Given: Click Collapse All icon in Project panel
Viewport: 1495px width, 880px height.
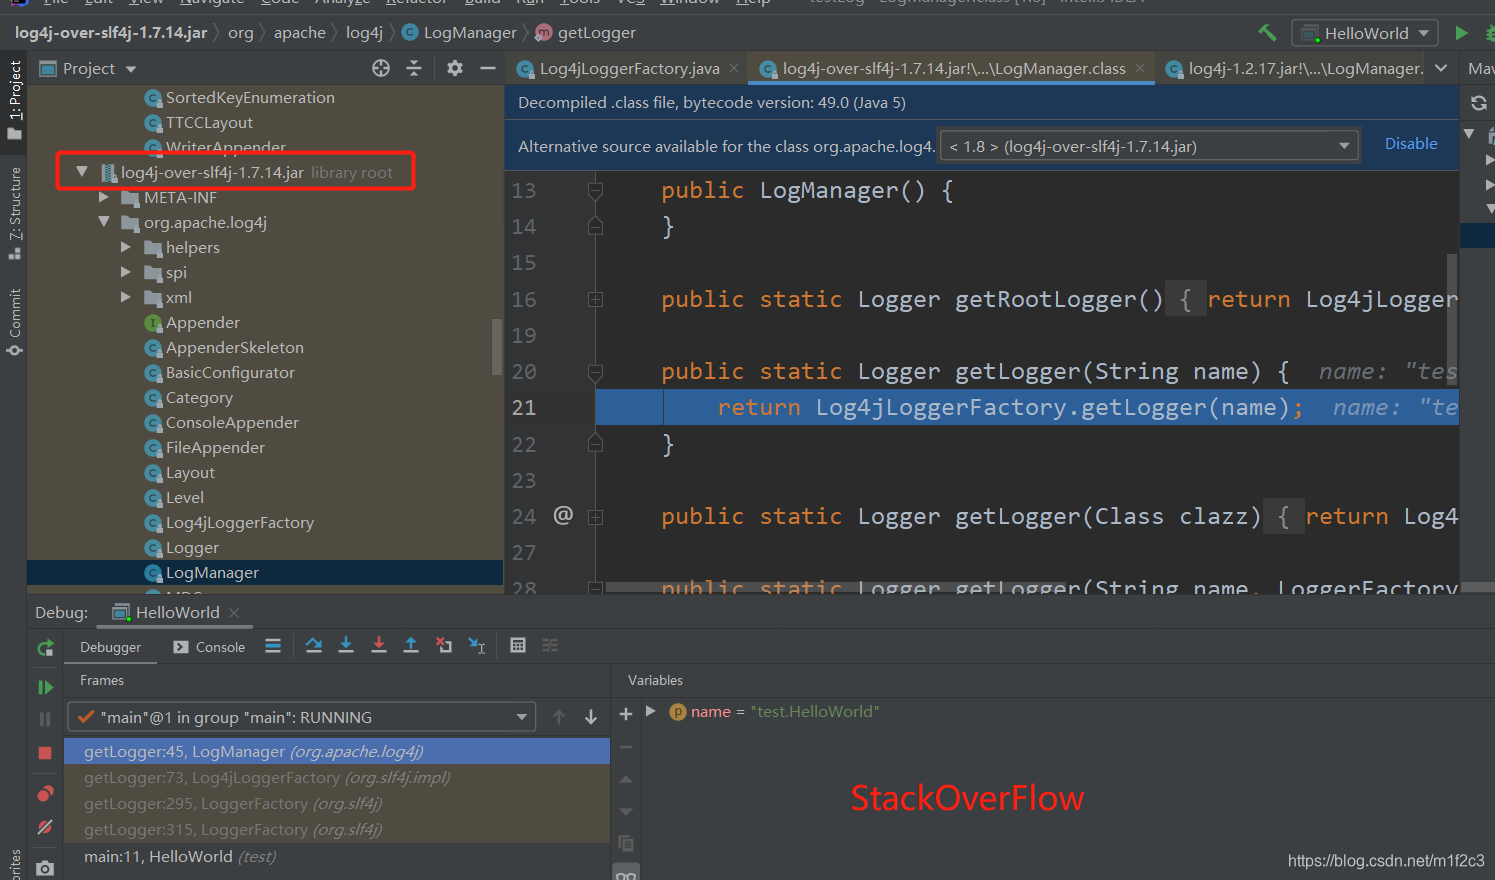Looking at the screenshot, I should [414, 68].
